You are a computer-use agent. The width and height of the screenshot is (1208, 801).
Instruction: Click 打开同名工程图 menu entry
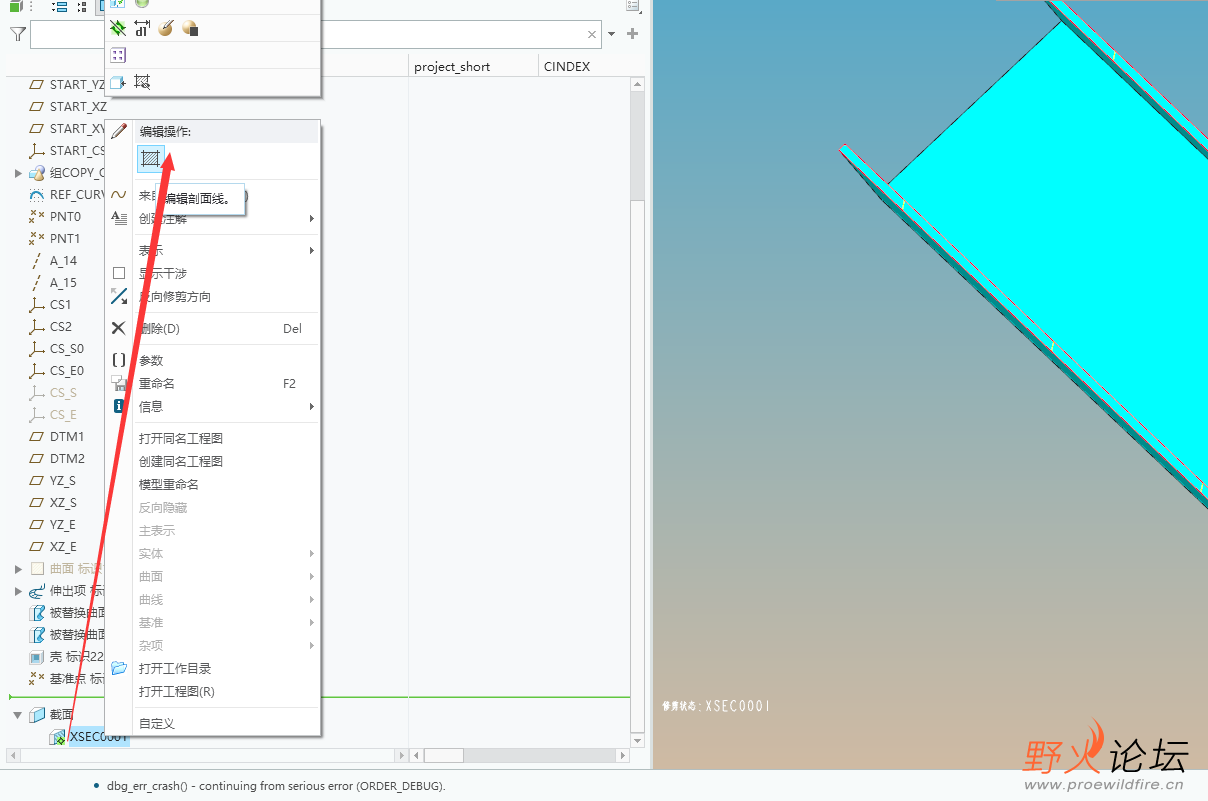(181, 438)
